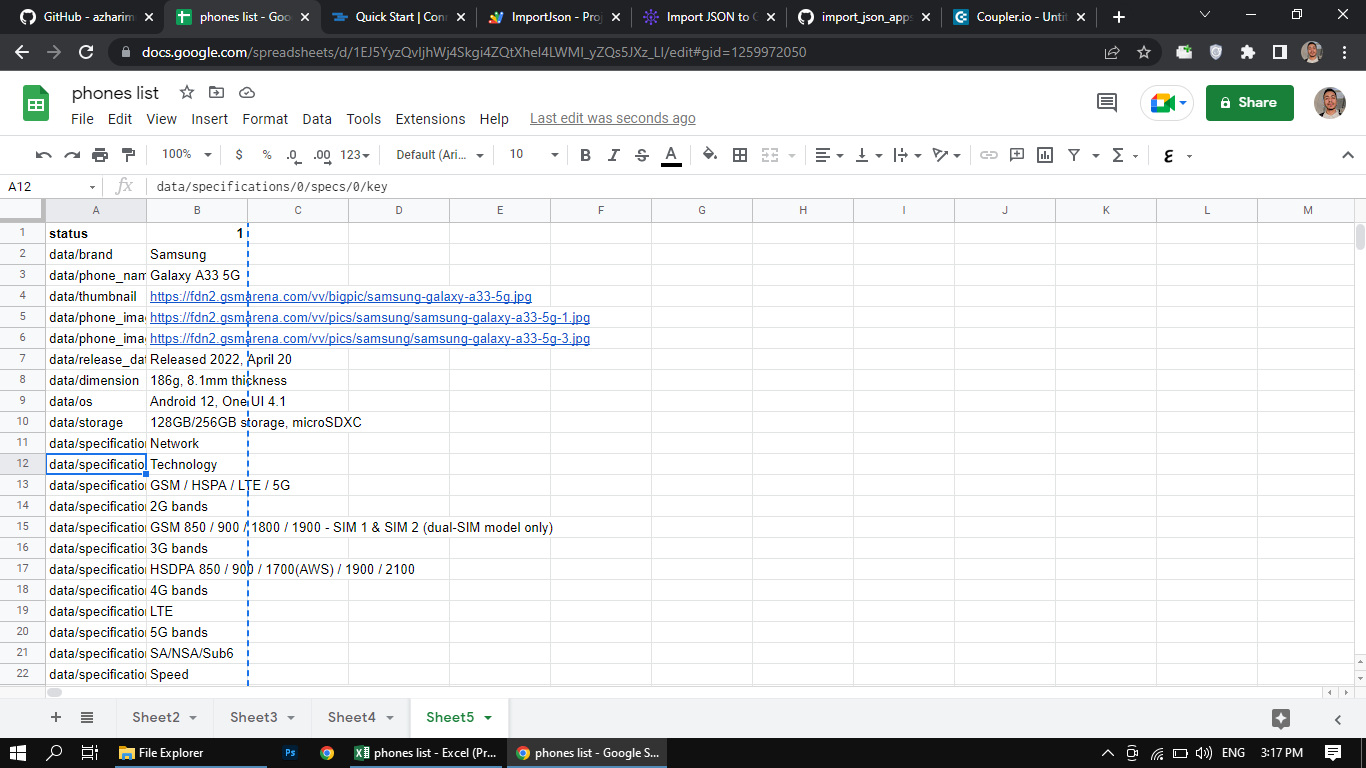Click the insert link icon
Screen dimensions: 1366x768
click(x=989, y=155)
